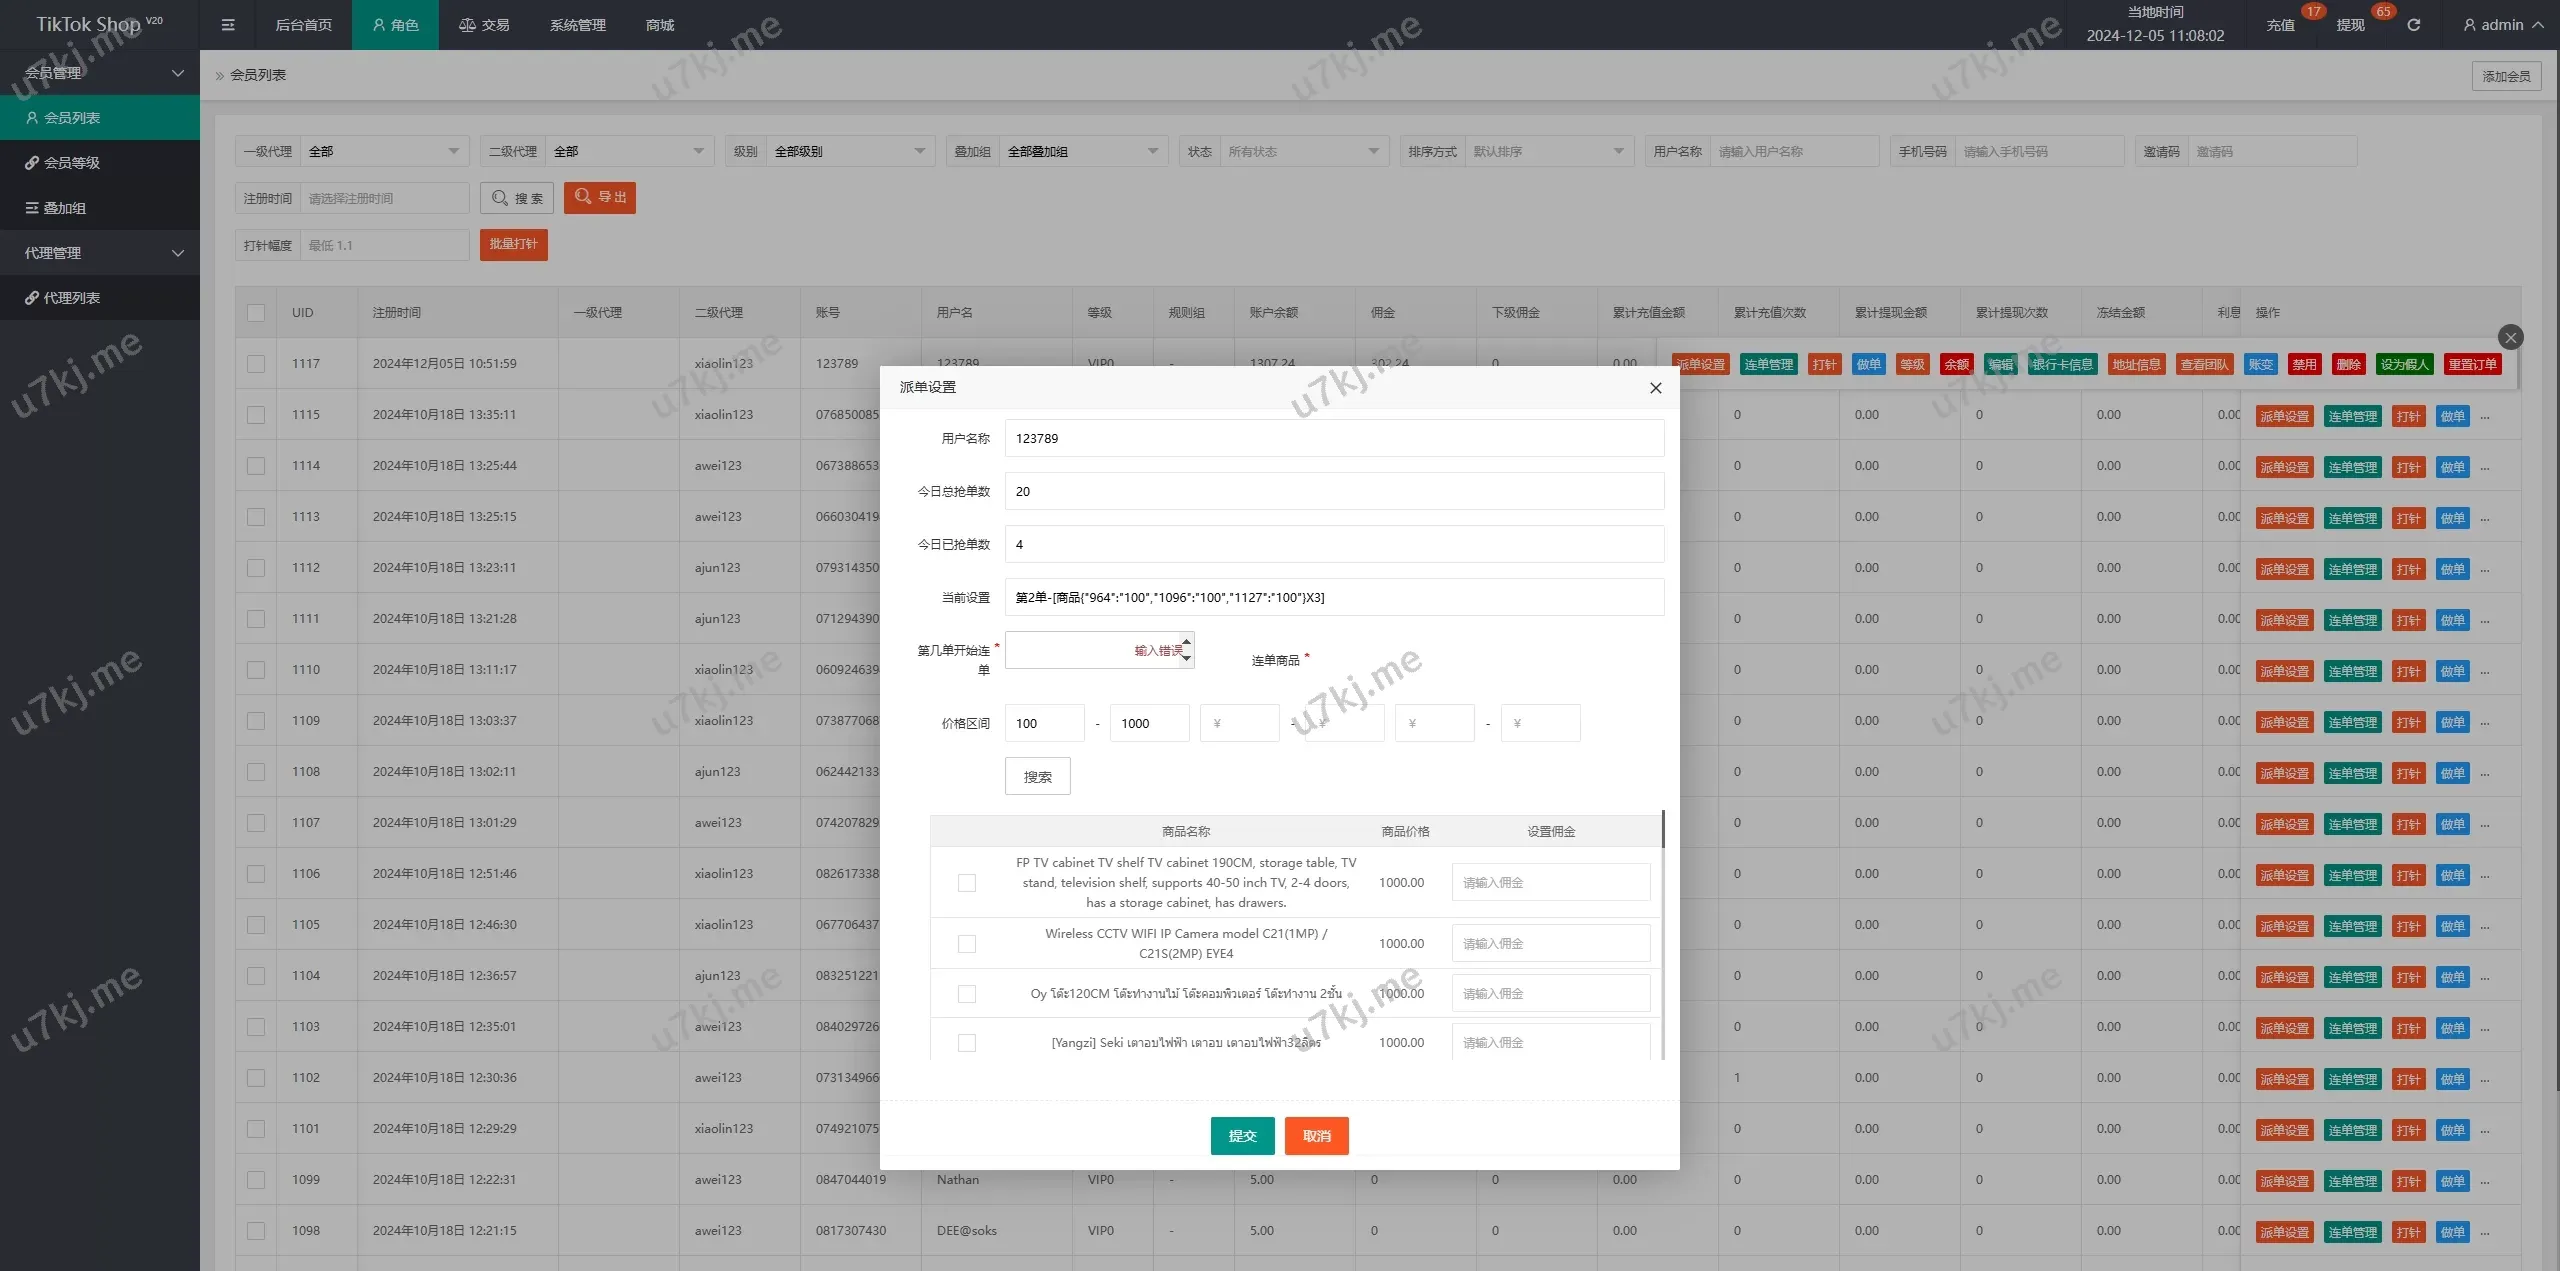Open 会员等级 in the sidebar
The image size is (2560, 1271).
pyautogui.click(x=72, y=163)
